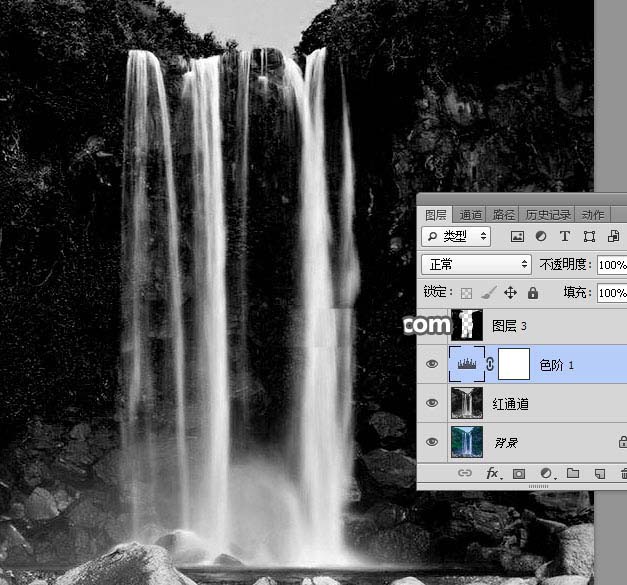This screenshot has width=627, height=585.
Task: Click the shape layer filter icon
Action: 589,237
